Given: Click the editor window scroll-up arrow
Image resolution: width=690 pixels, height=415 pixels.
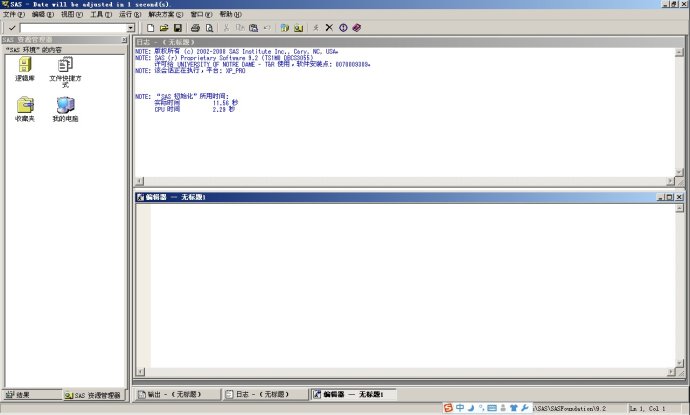Looking at the screenshot, I should pos(679,208).
